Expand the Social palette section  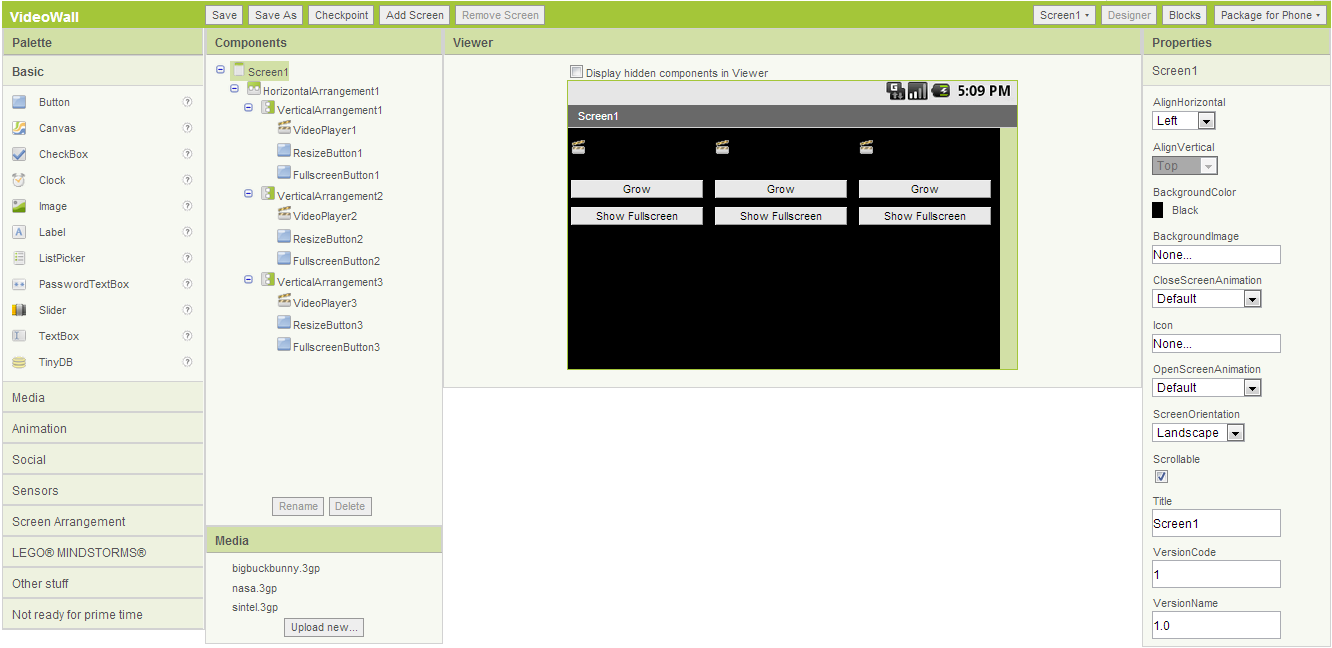(103, 460)
